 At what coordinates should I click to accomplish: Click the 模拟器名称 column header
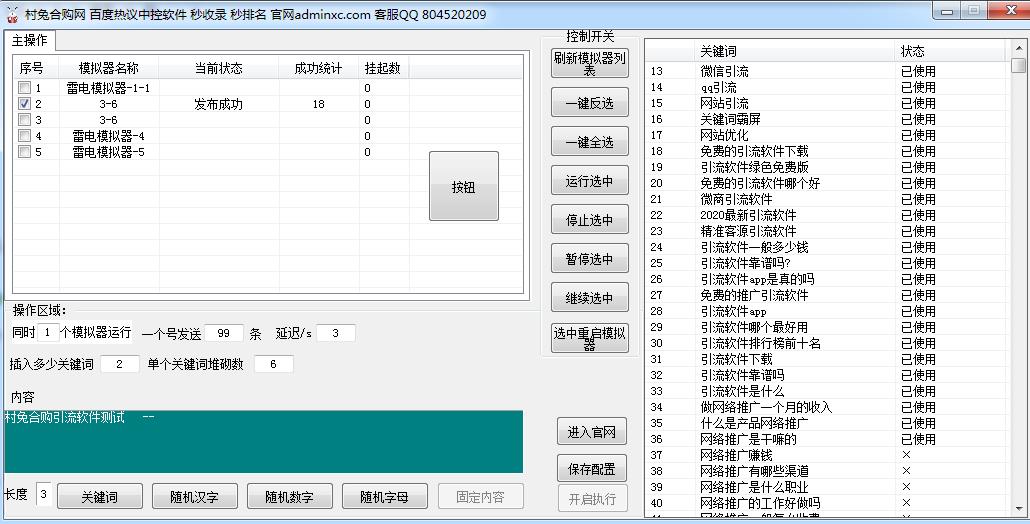coord(109,68)
